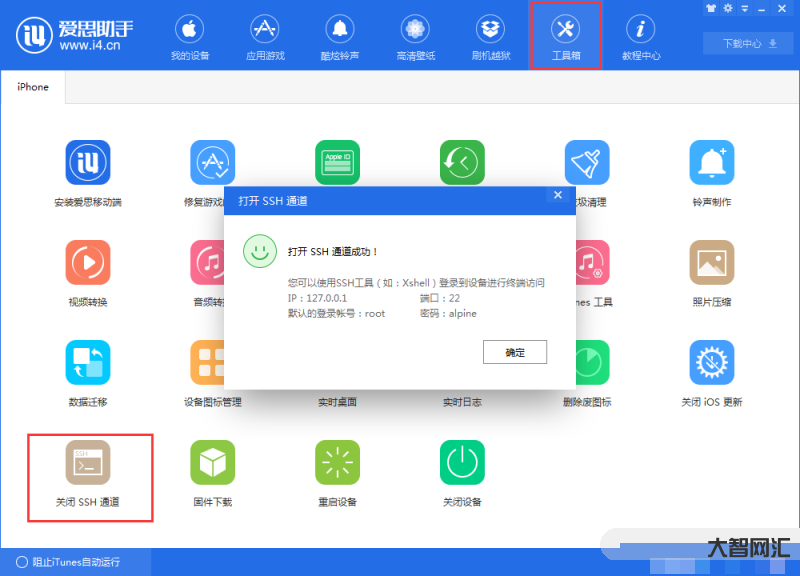This screenshot has width=800, height=576.
Task: Open 视频转换 video converter
Action: (88, 273)
